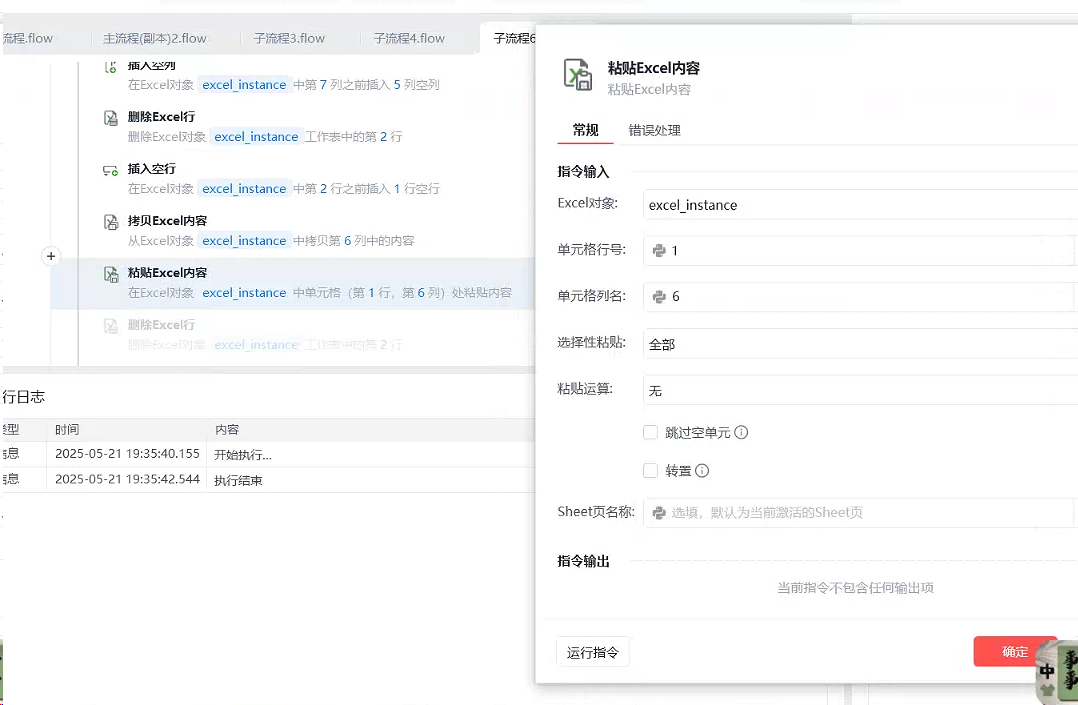
Task: Enable the 转置 checkbox
Action: 651,471
